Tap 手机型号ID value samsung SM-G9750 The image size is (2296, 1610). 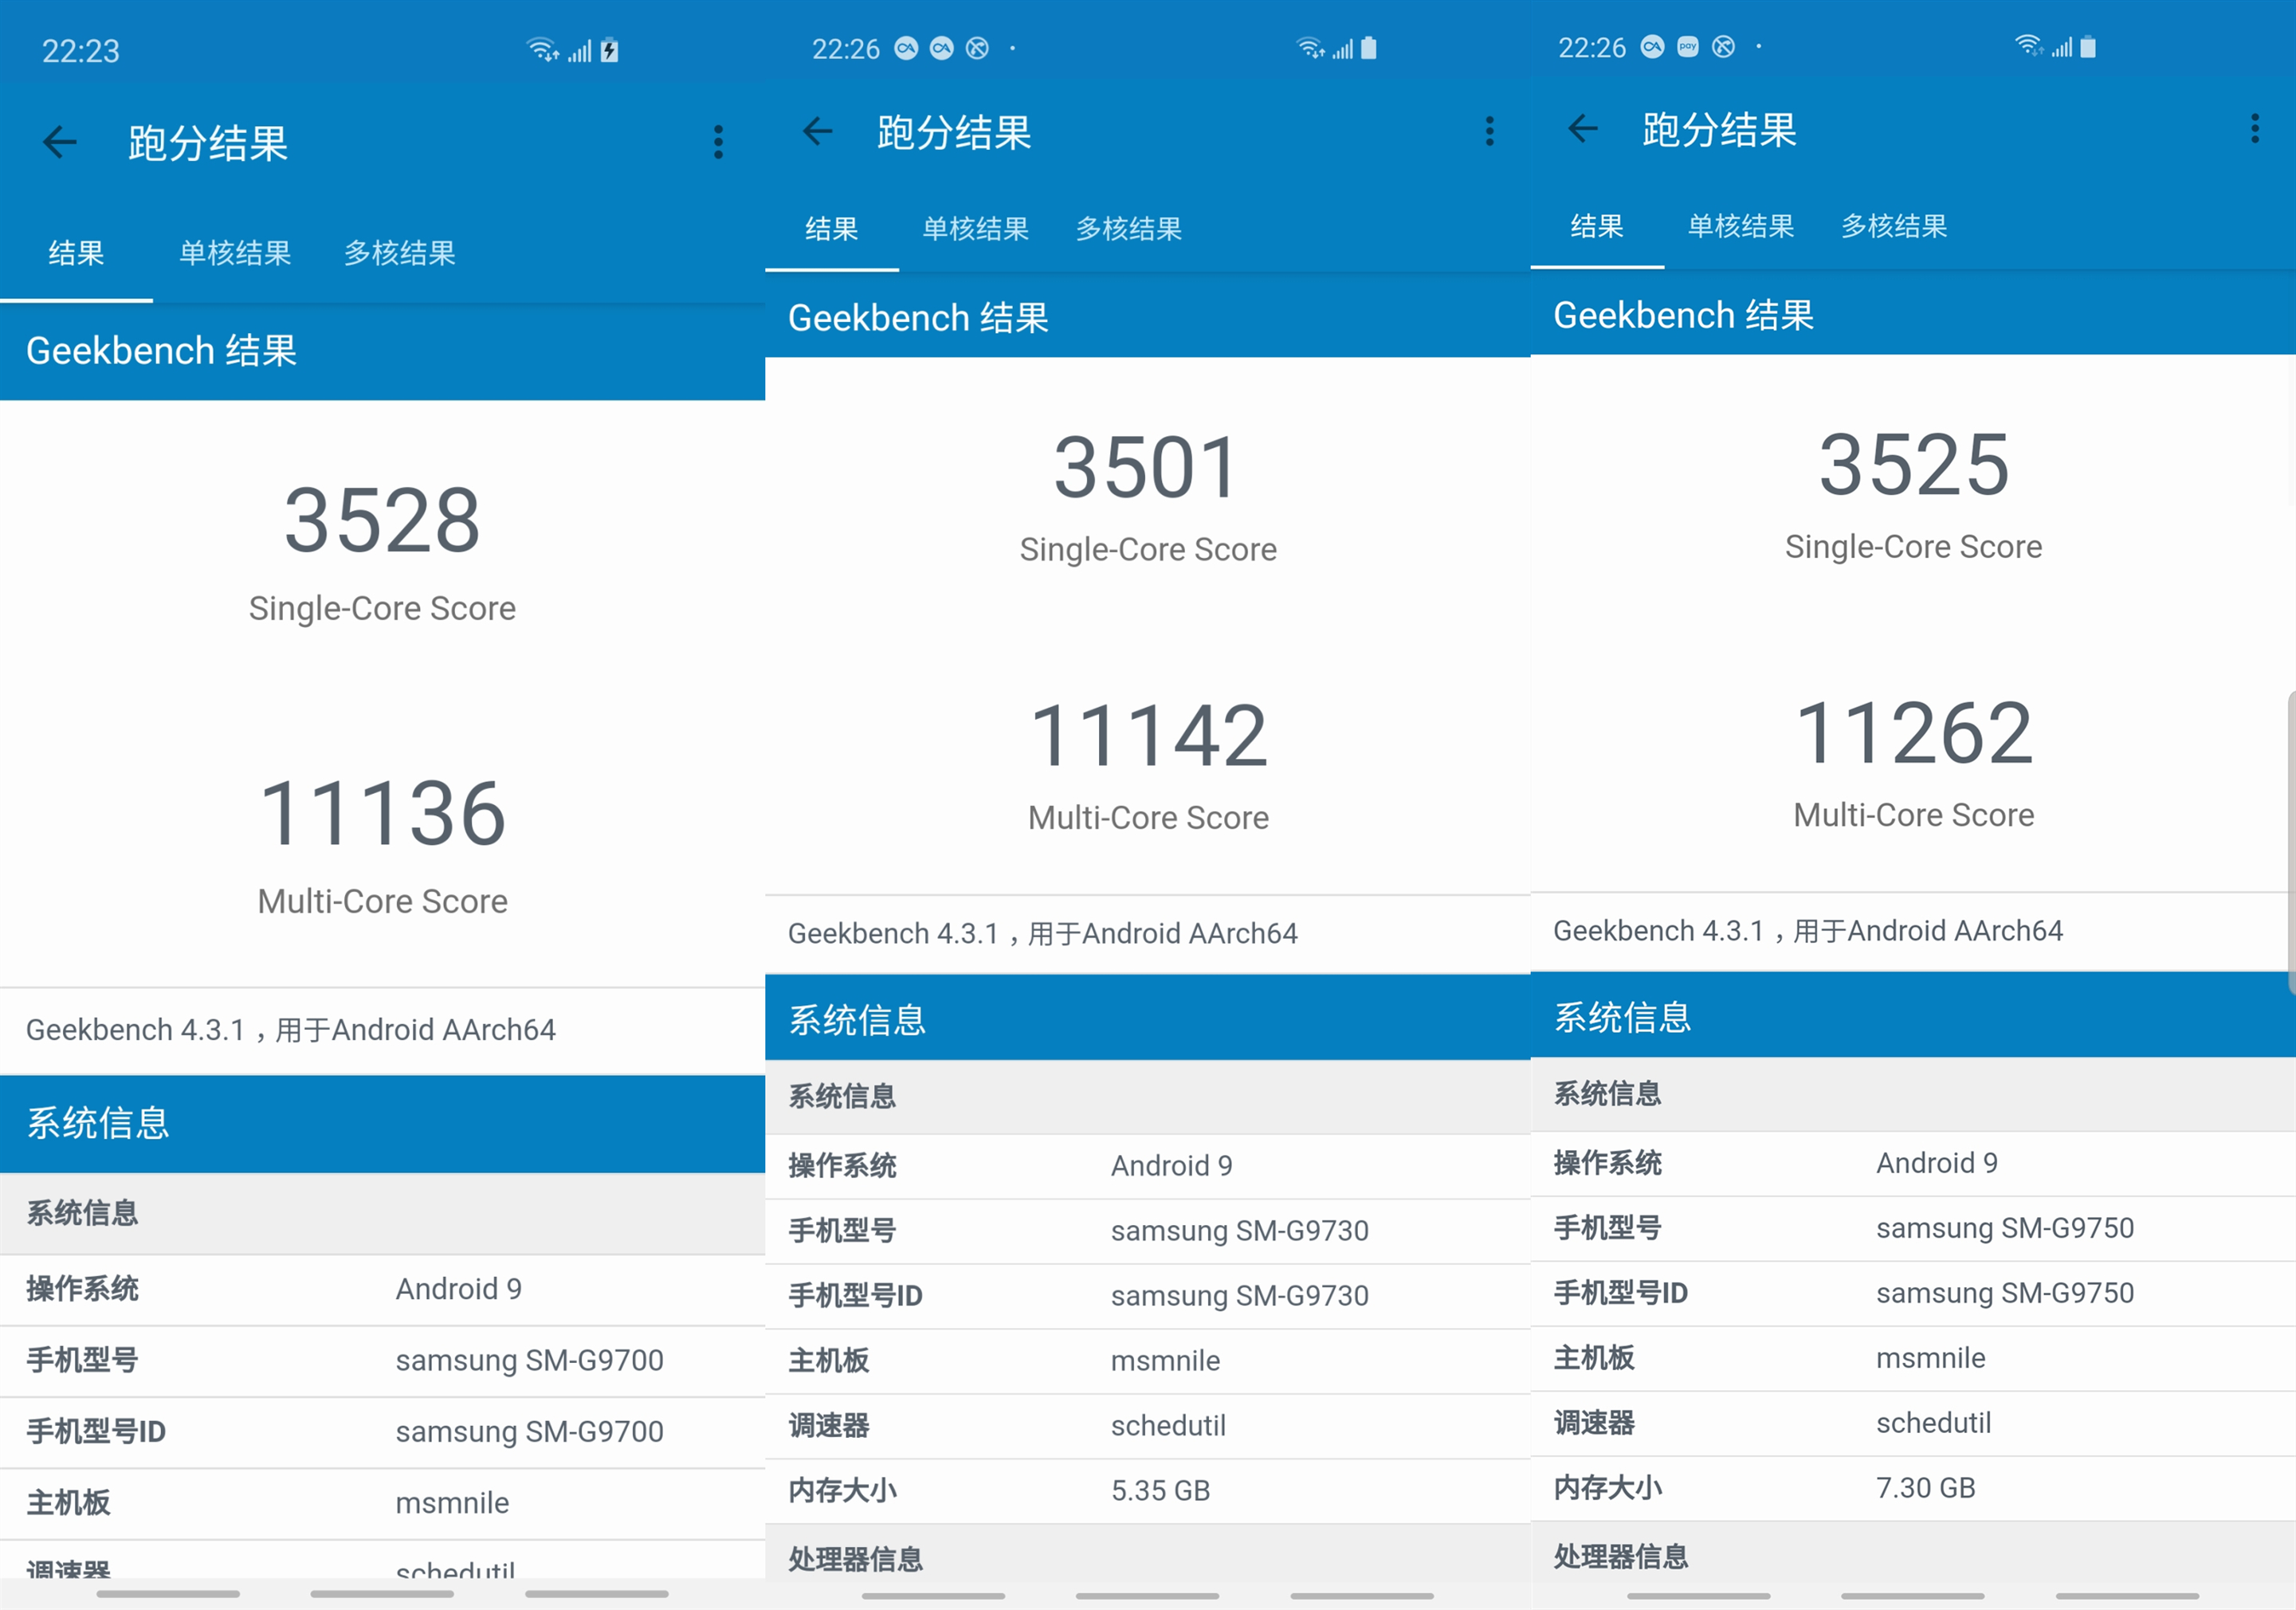click(x=2005, y=1293)
